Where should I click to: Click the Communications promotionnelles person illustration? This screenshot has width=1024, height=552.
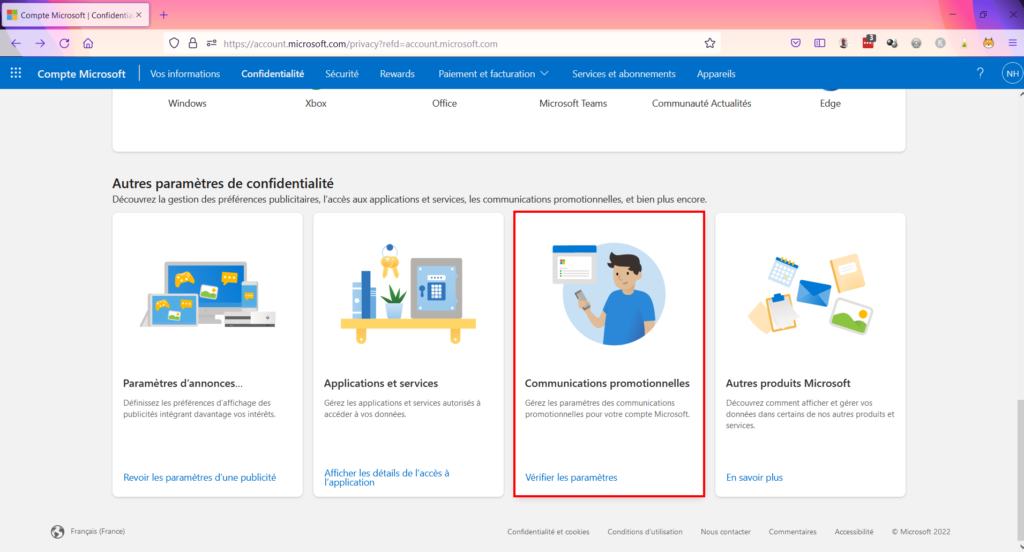609,294
